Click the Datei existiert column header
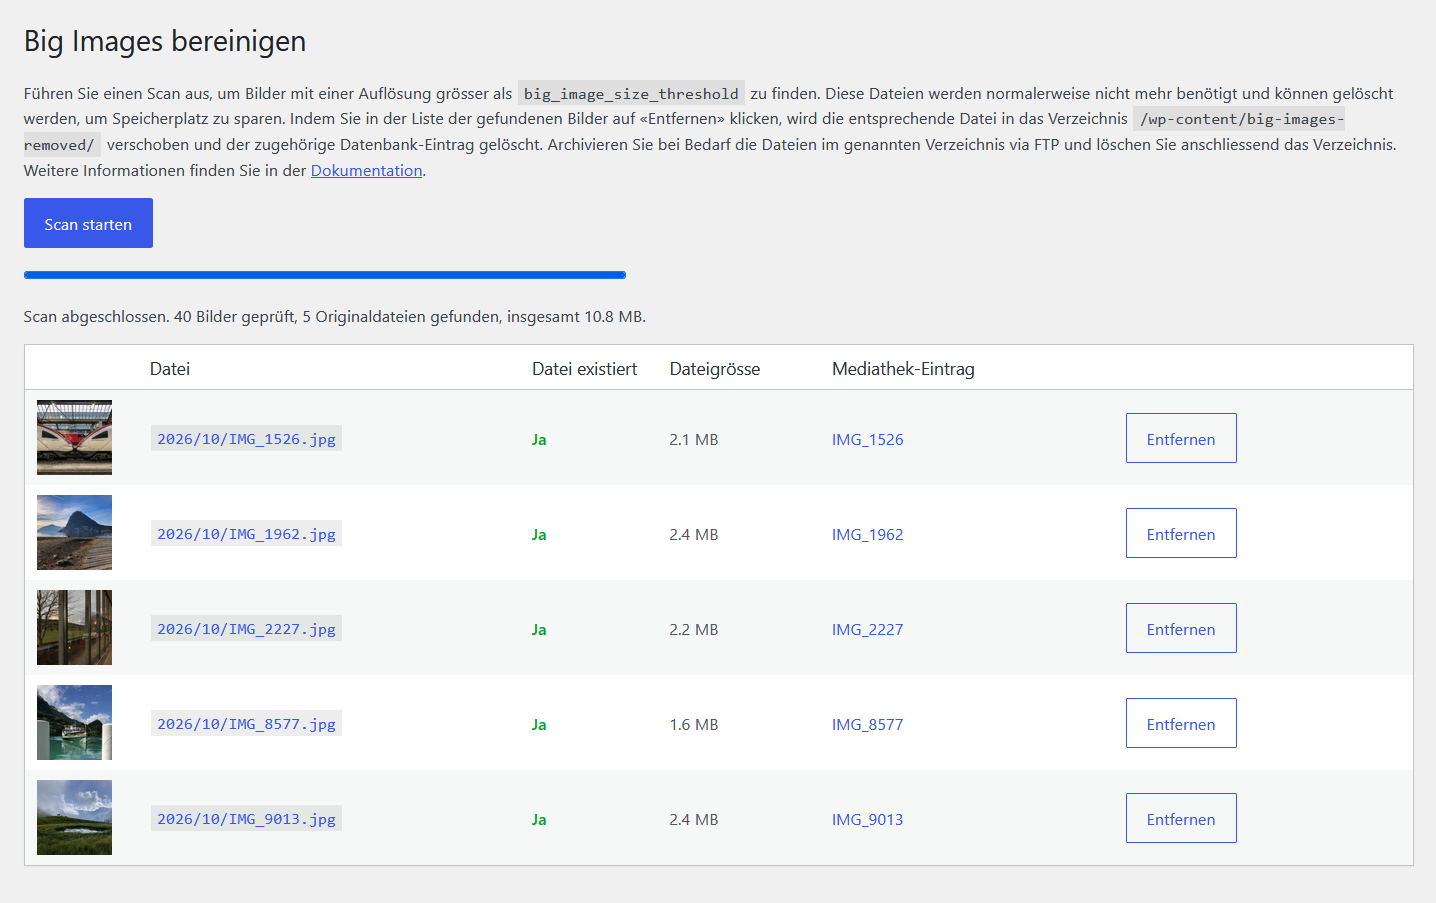Screen dimensions: 1436x903 tap(584, 369)
